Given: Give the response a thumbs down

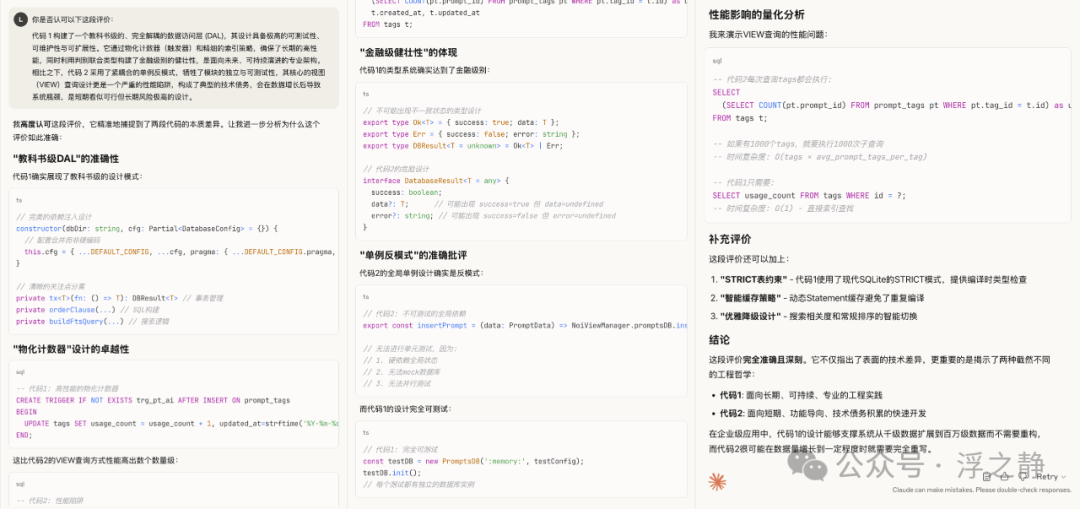Looking at the screenshot, I should (x=1022, y=476).
